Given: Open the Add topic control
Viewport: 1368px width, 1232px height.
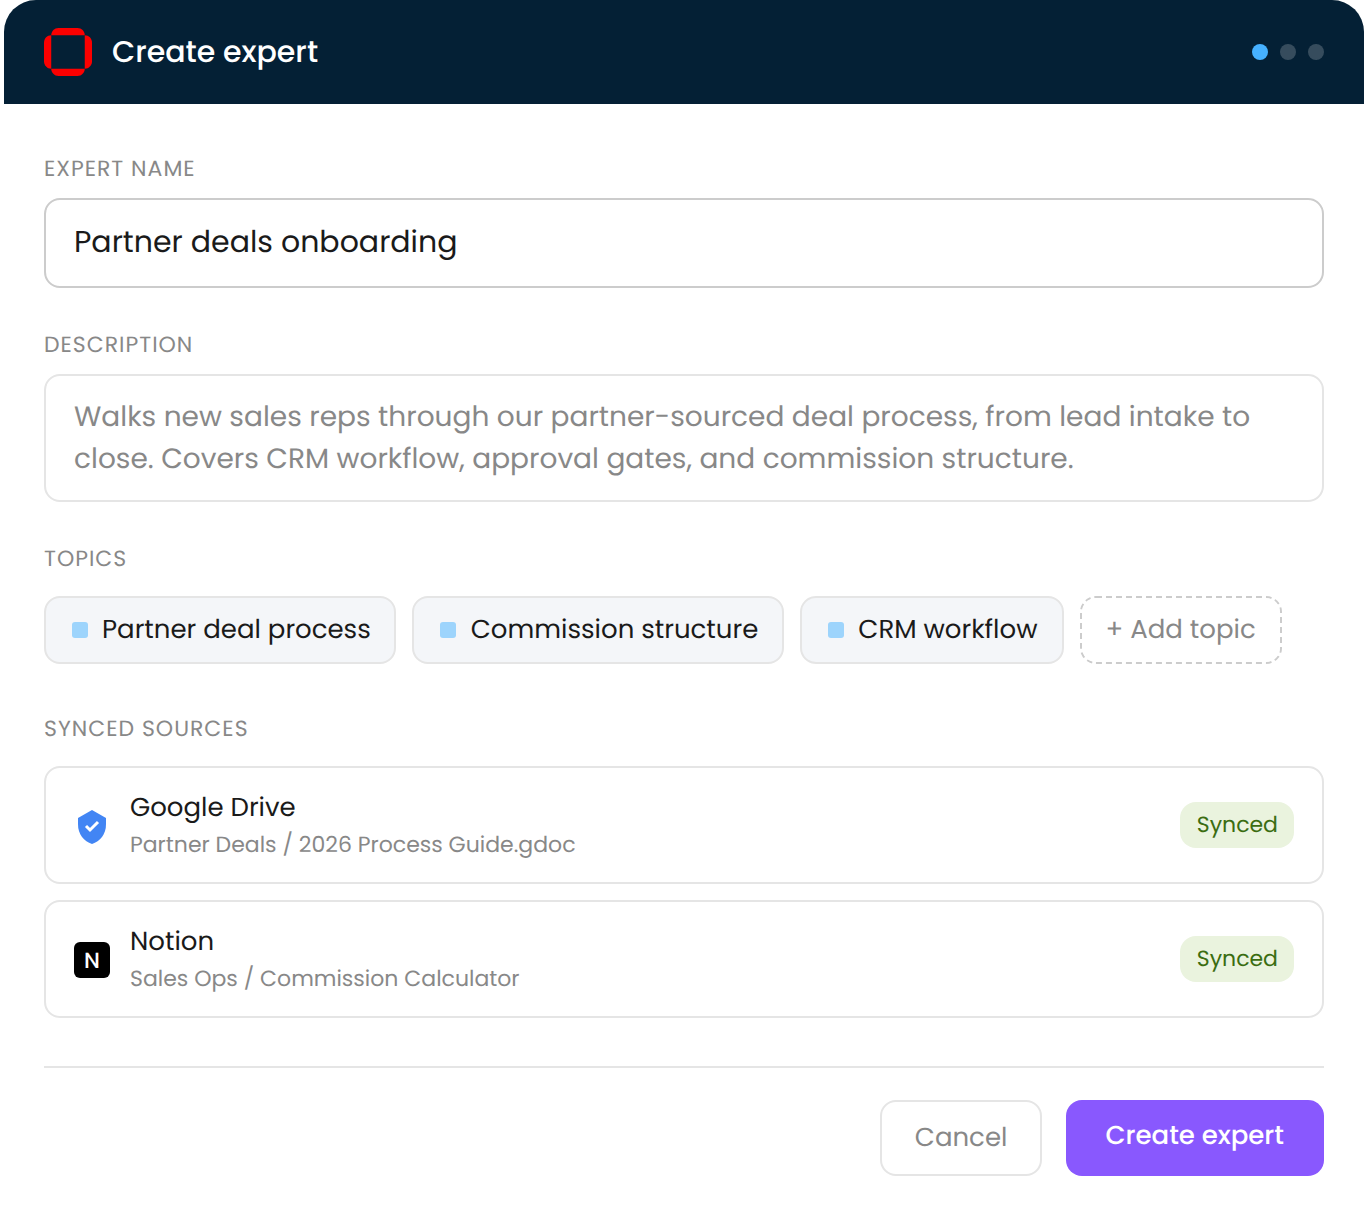Looking at the screenshot, I should 1180,629.
